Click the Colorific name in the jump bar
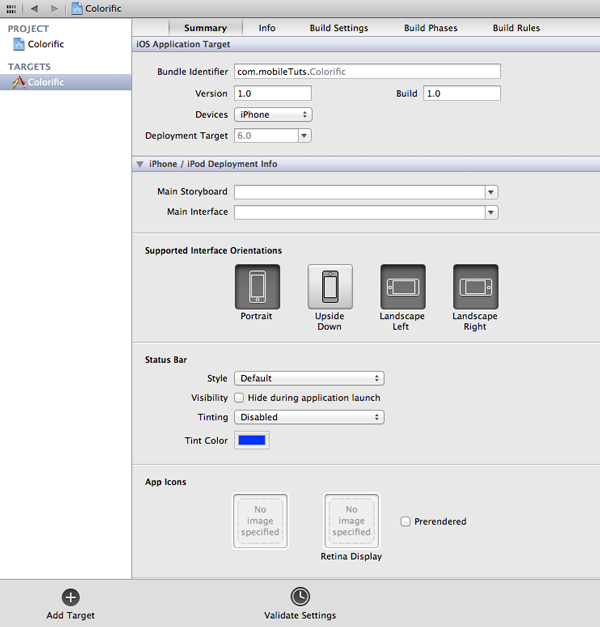Screen dimensions: 600x627 103,8
